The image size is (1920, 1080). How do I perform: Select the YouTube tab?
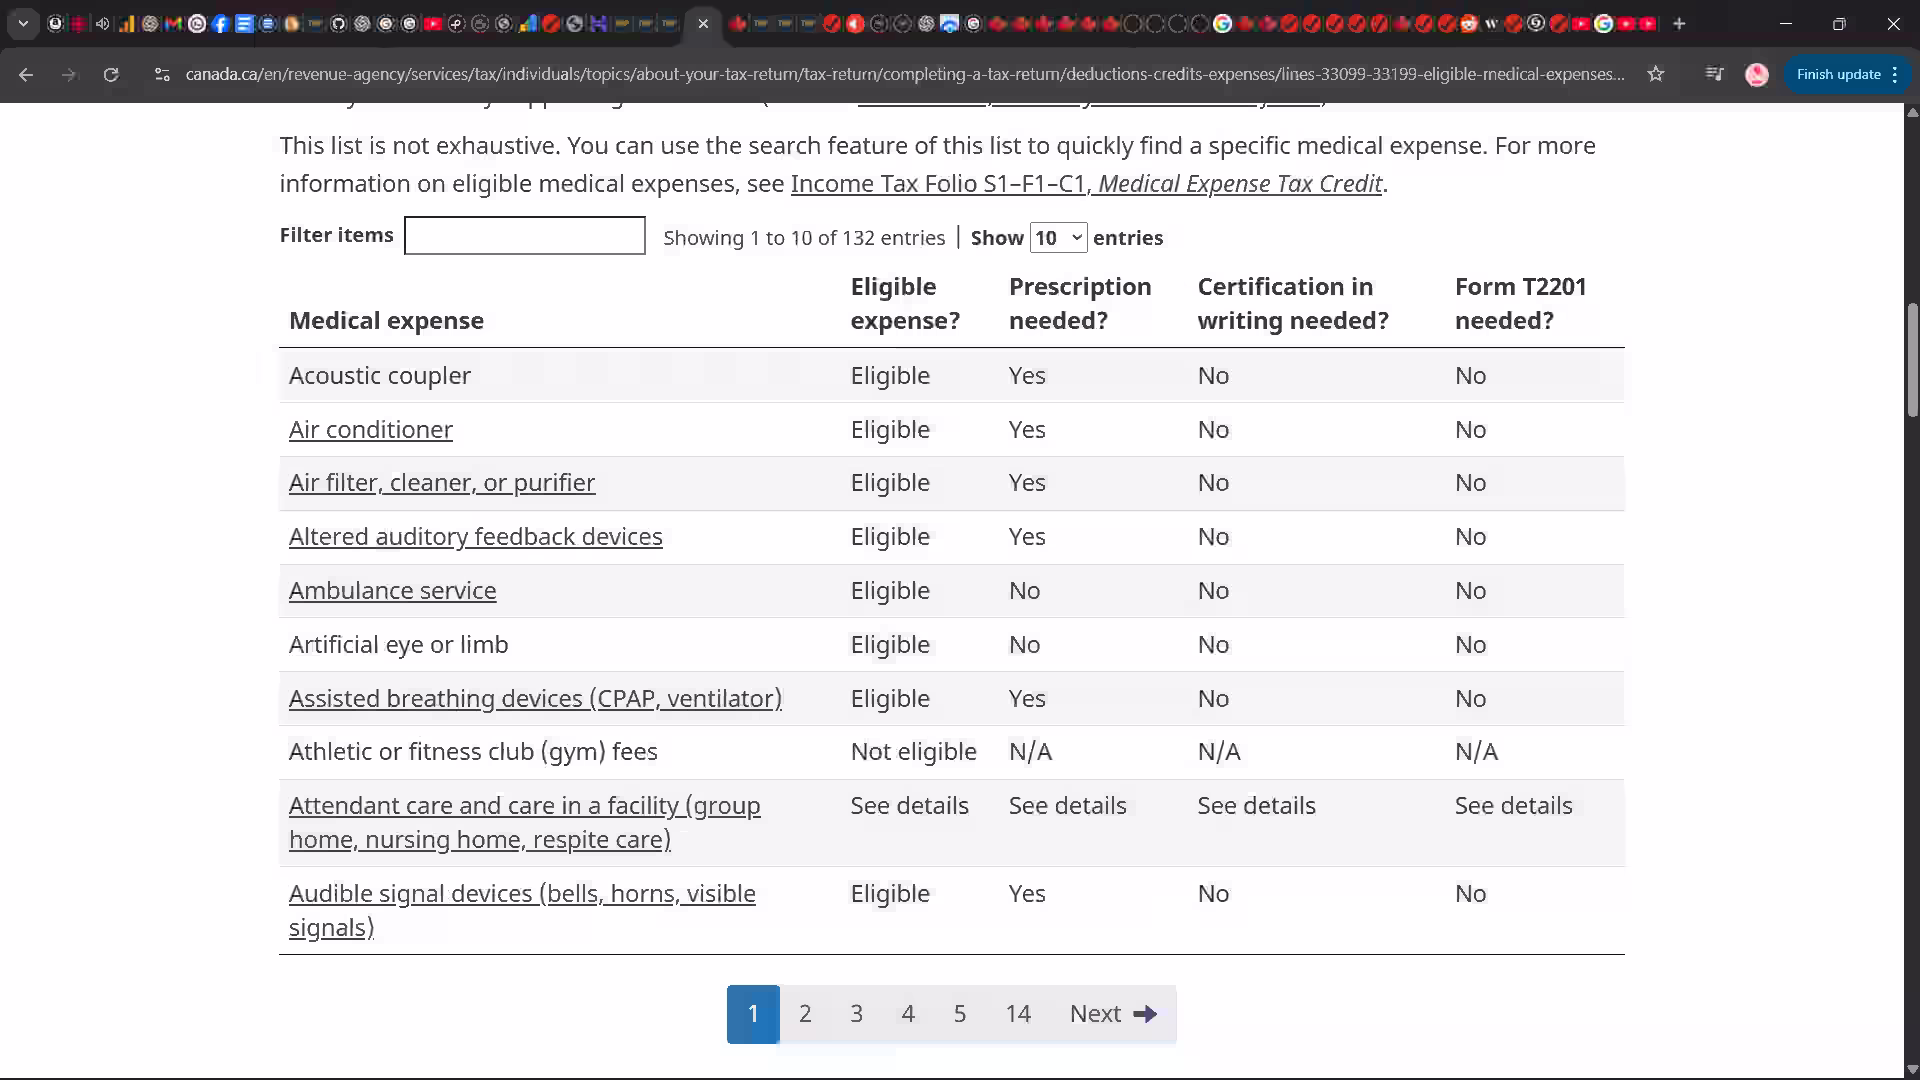click(x=433, y=23)
